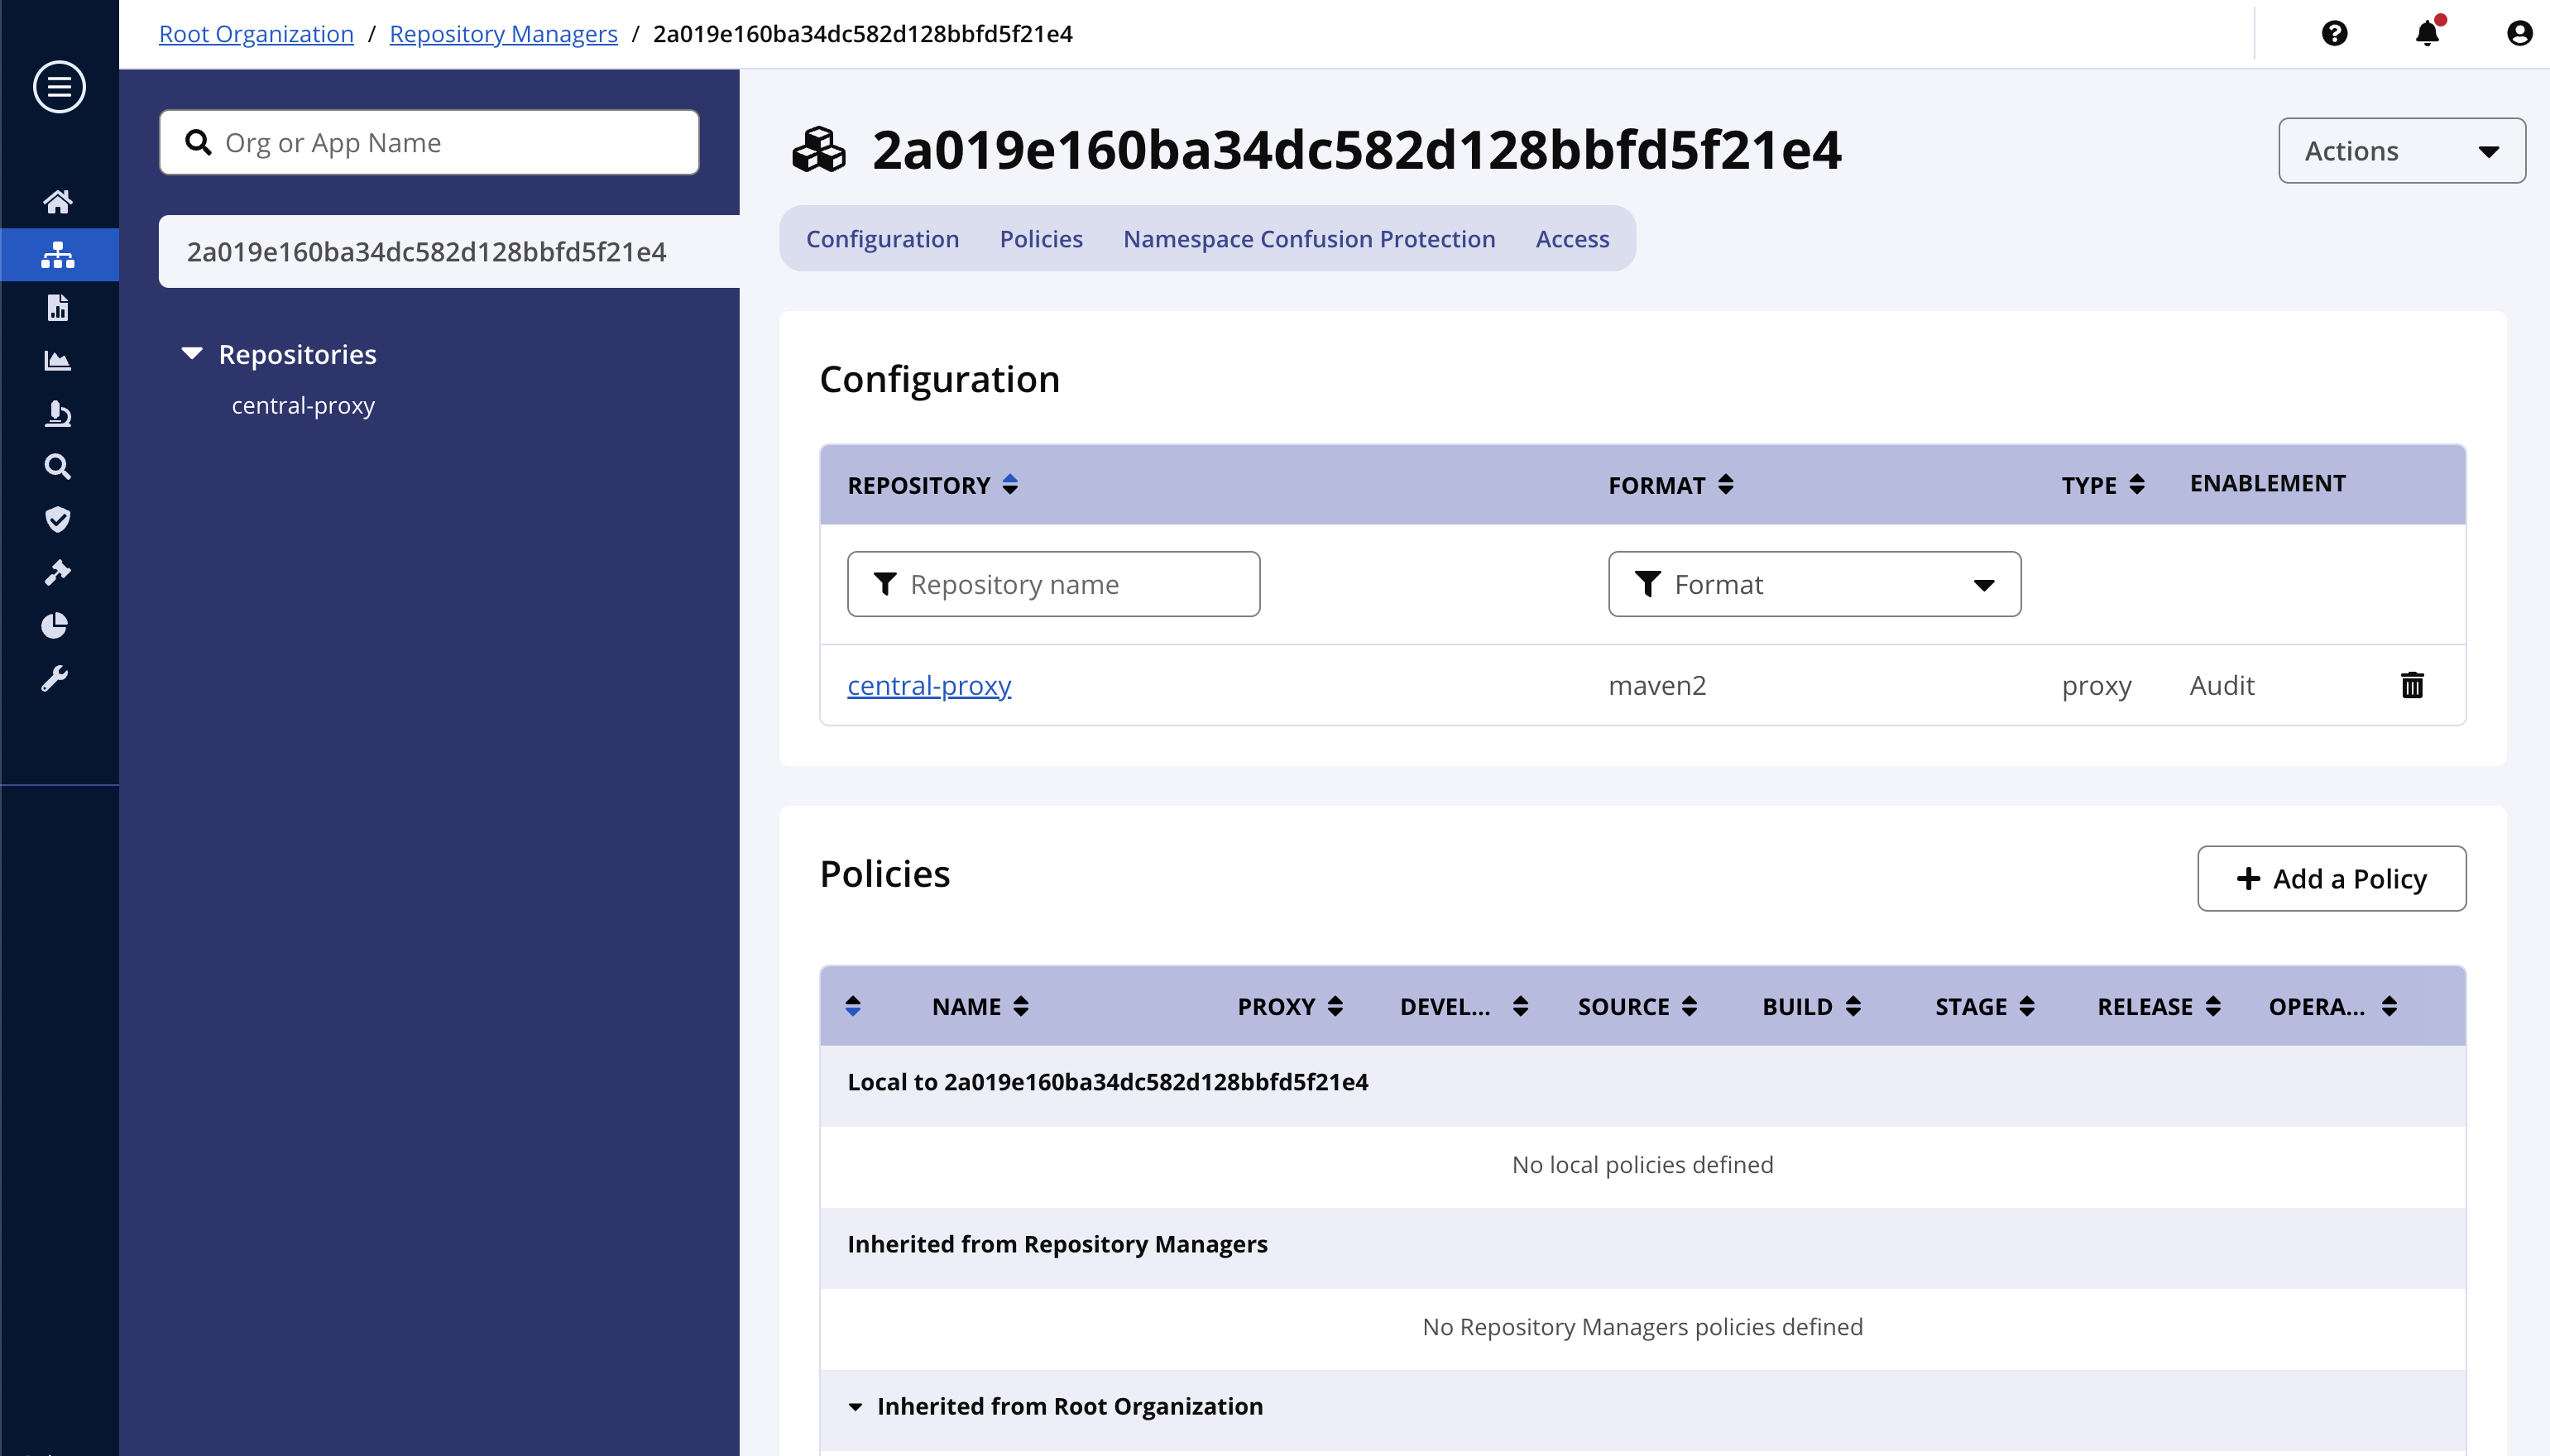Sort policies table by Stage column
This screenshot has width=2550, height=1456.
(x=1985, y=1006)
